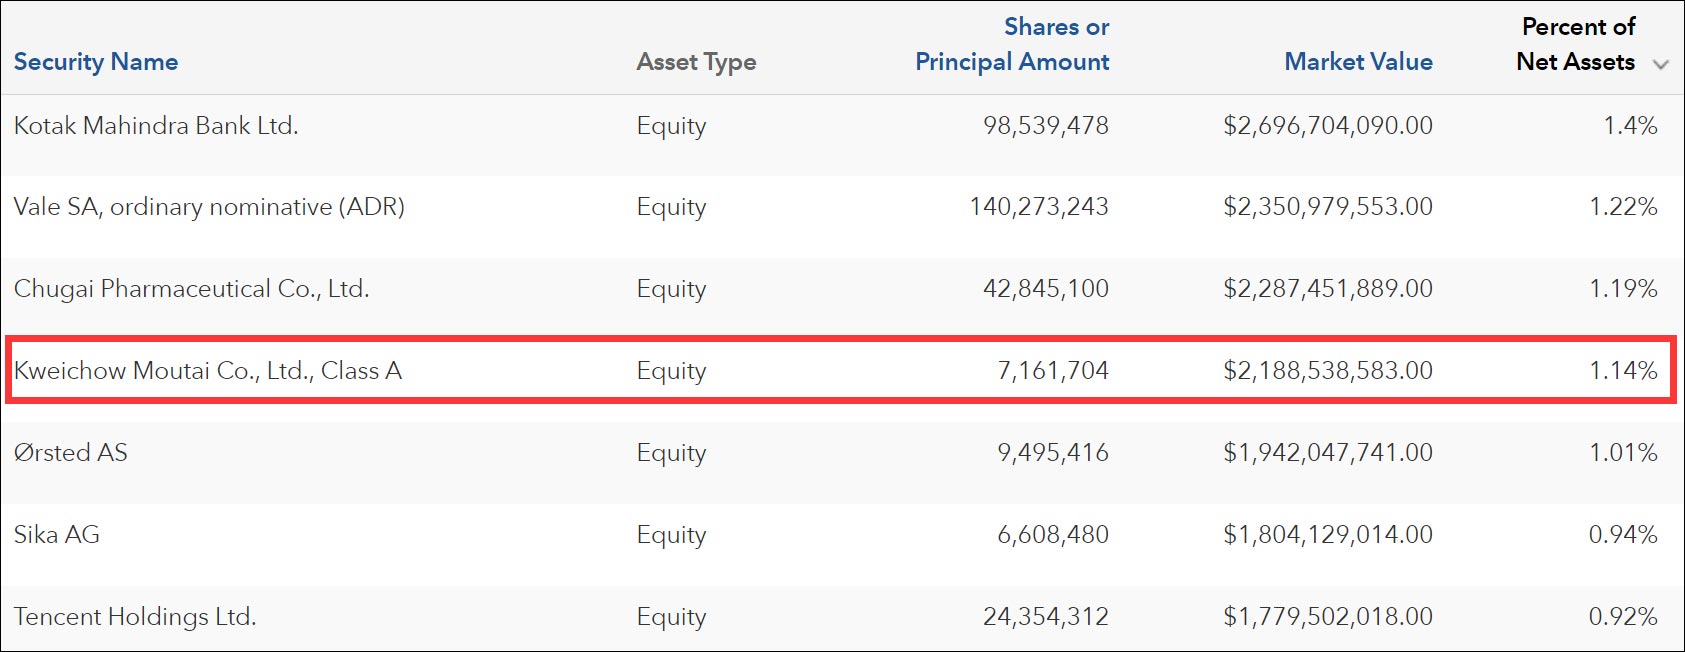
Task: Click Kweichow Moutai's 1.14% net assets value
Action: 1623,371
